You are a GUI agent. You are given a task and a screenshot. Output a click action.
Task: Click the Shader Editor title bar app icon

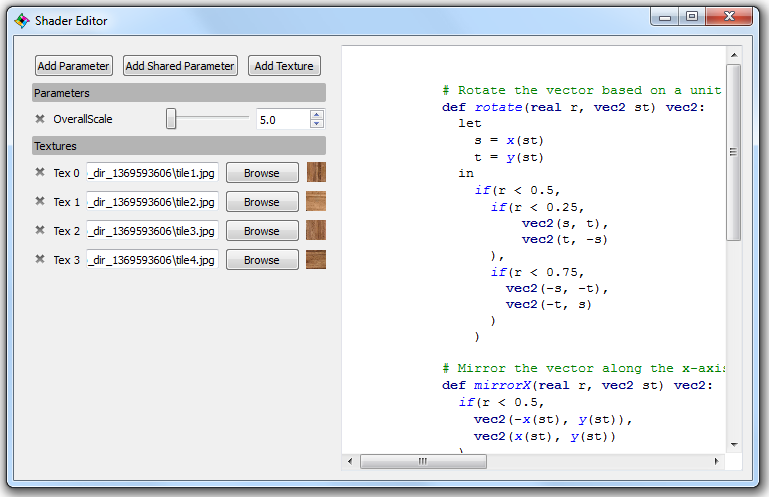(x=22, y=20)
